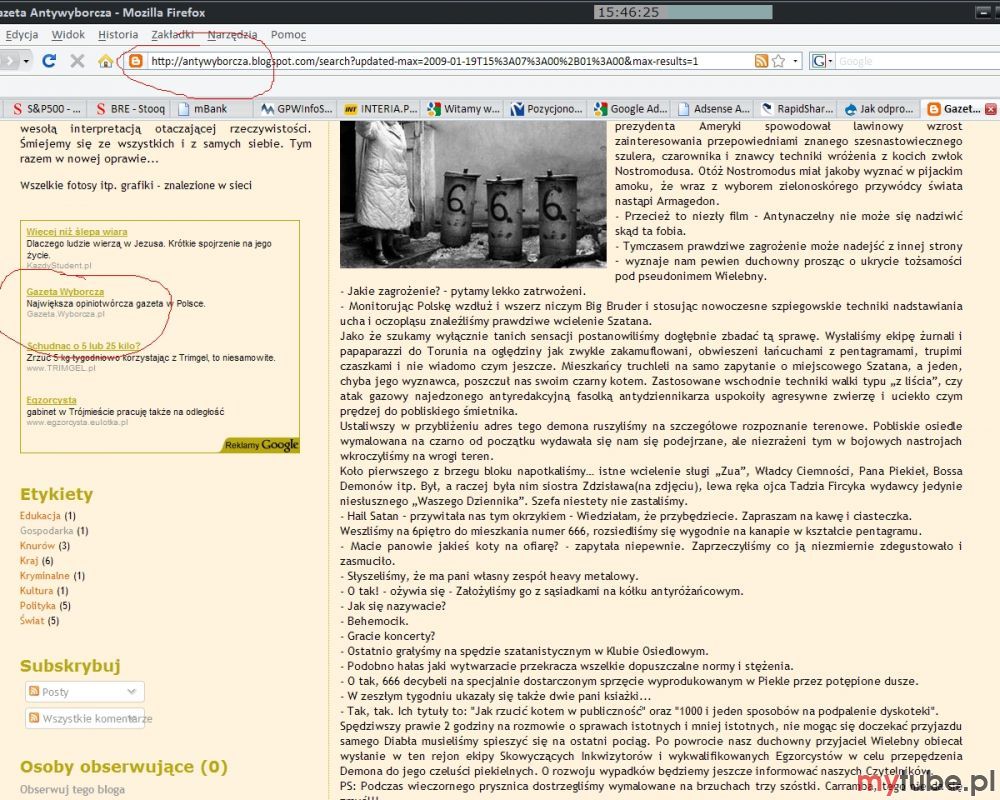Click the RSS feed icon in address bar
This screenshot has height=800, width=1000.
coord(761,61)
